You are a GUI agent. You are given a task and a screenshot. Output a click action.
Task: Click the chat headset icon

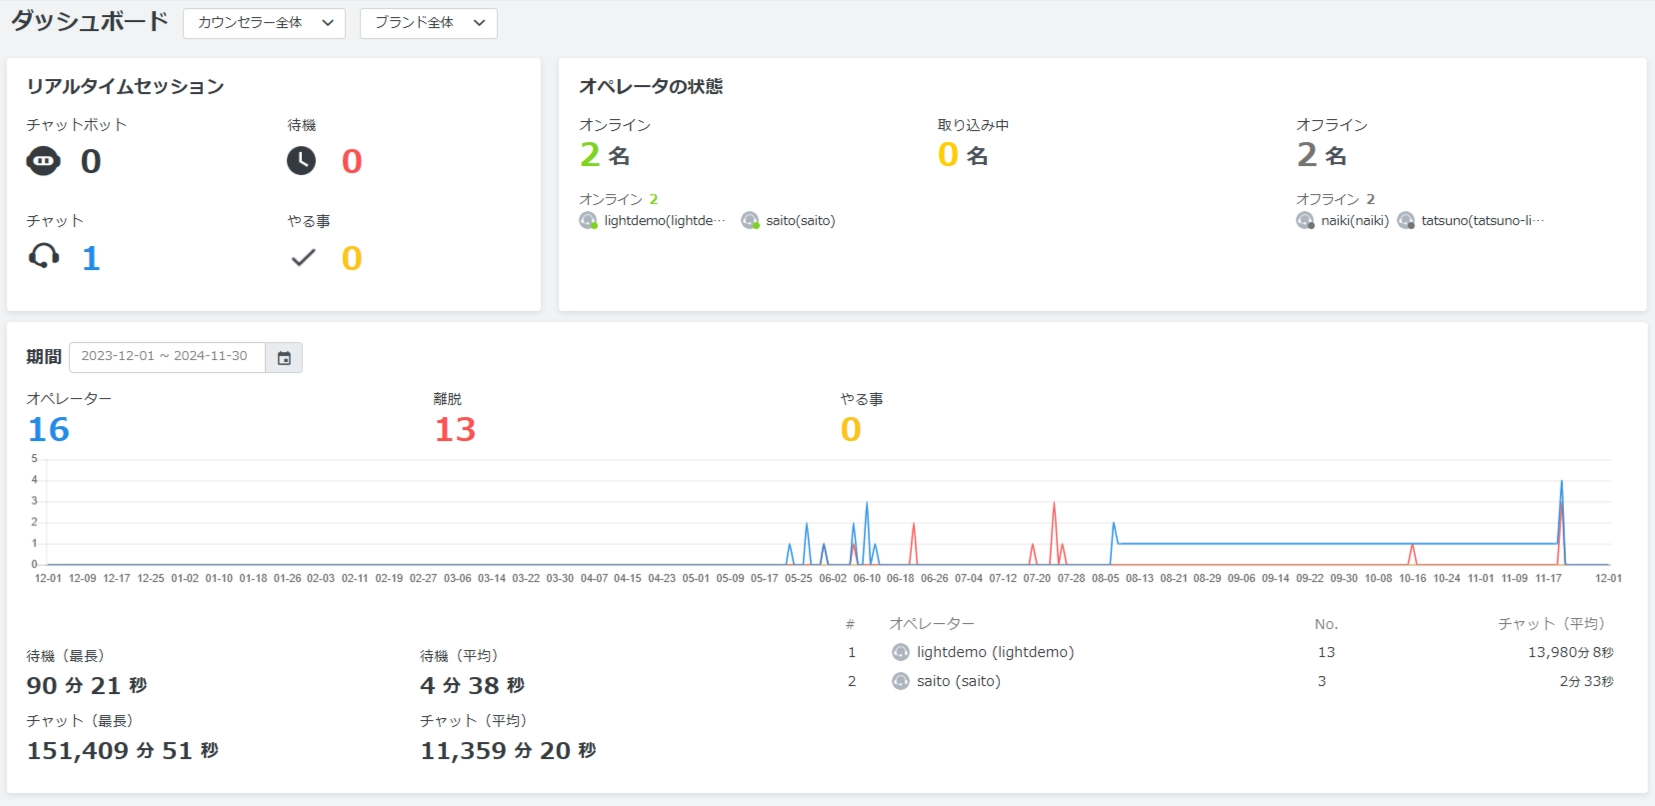pos(43,256)
